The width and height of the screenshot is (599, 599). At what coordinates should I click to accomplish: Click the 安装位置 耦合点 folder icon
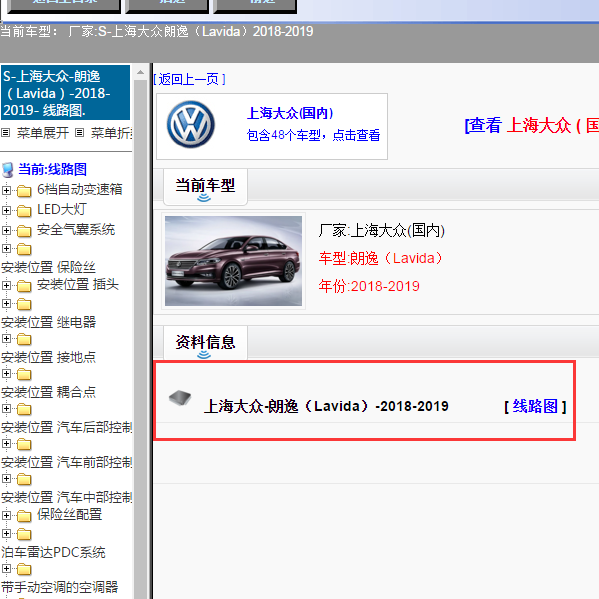24,374
